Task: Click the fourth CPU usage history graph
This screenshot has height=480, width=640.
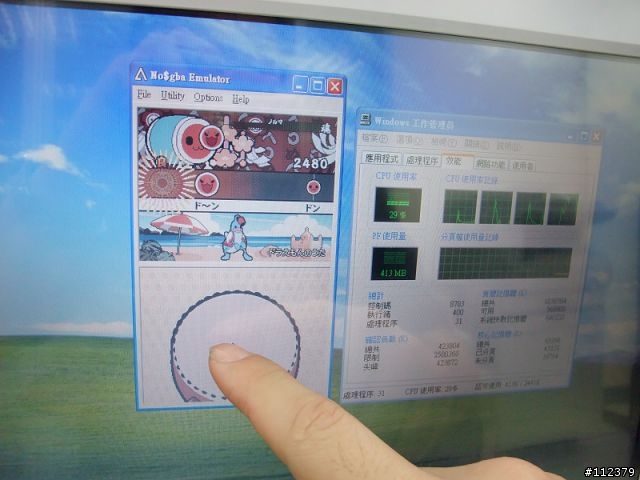Action: [563, 209]
